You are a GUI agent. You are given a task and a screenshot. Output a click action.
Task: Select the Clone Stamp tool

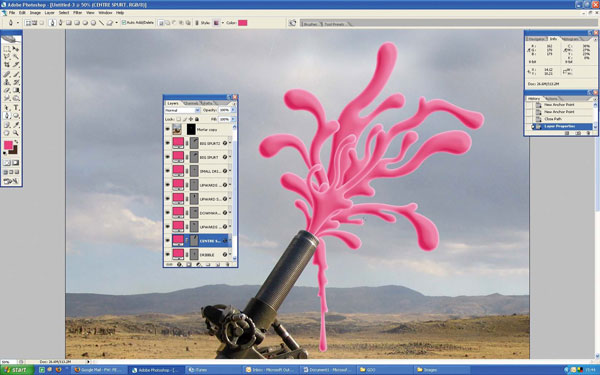click(7, 82)
